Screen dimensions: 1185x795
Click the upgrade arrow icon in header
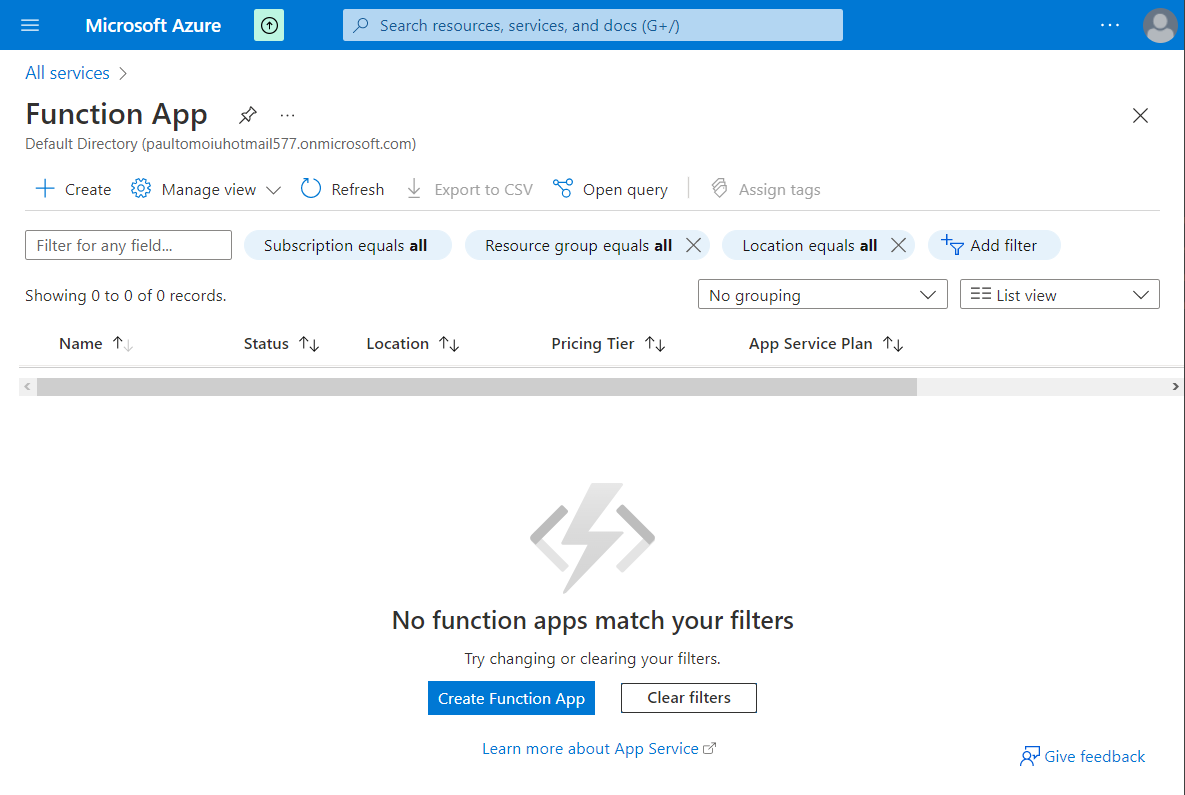269,26
